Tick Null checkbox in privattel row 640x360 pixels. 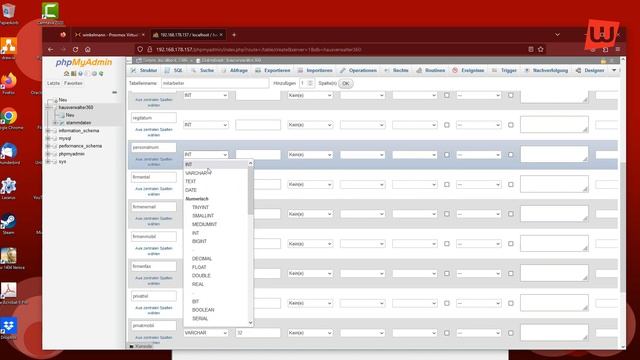click(447, 303)
